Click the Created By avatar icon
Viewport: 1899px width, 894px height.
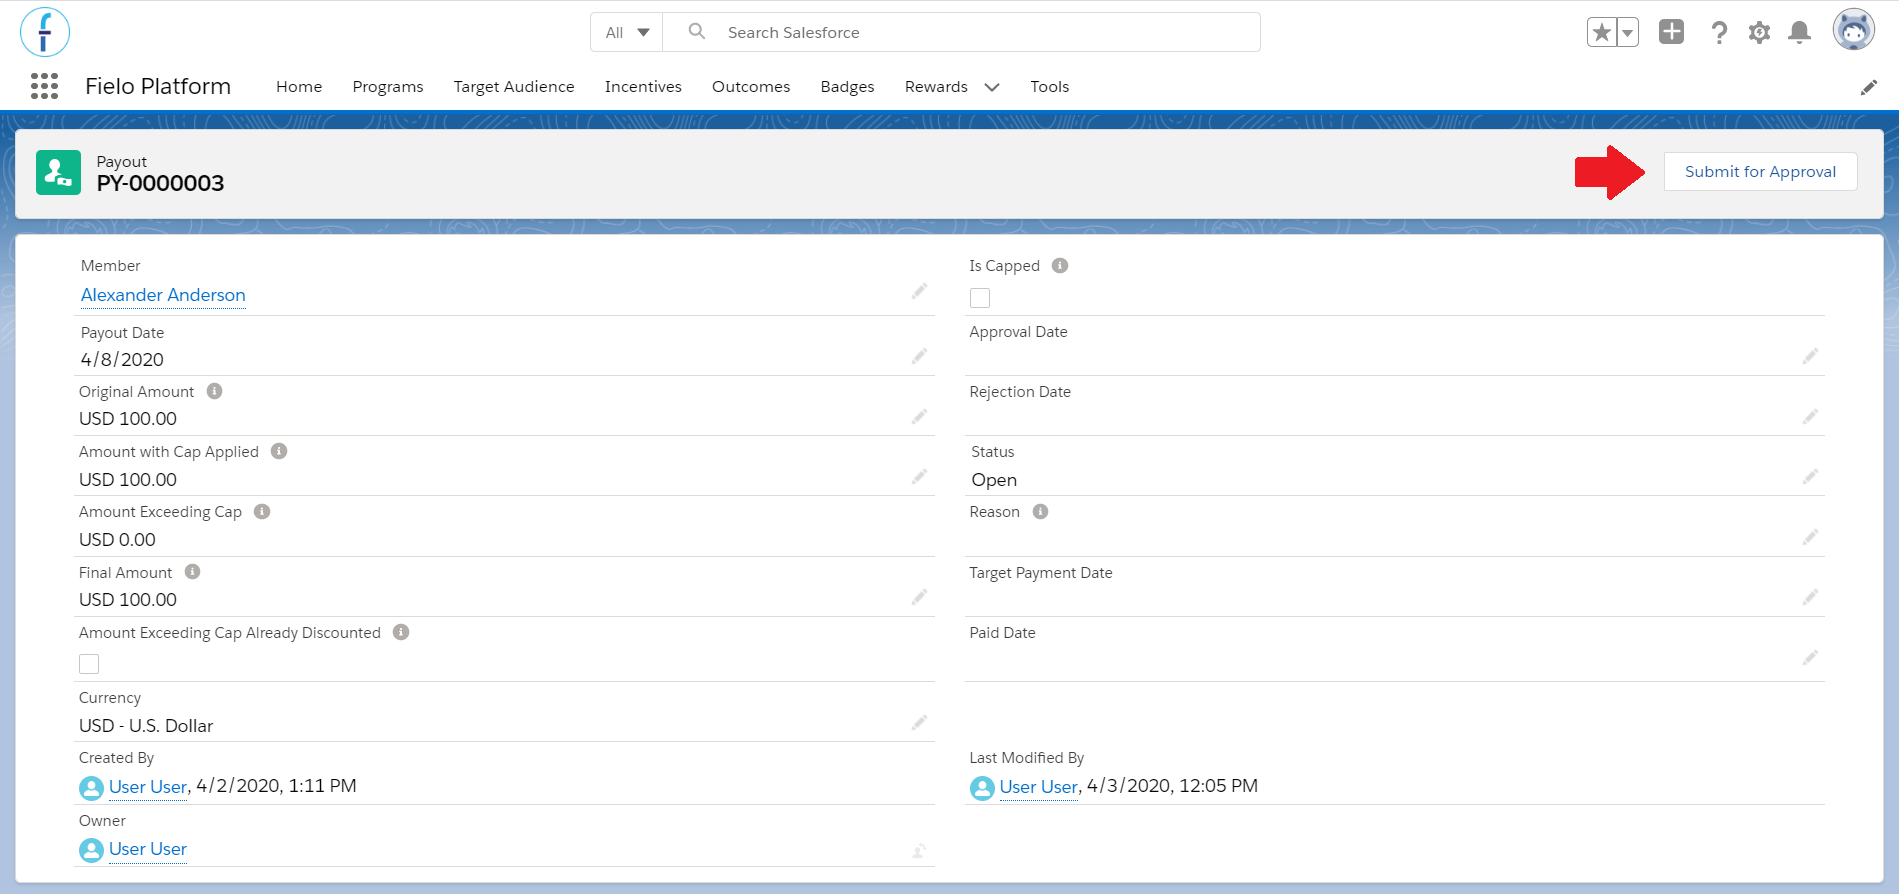pos(91,788)
